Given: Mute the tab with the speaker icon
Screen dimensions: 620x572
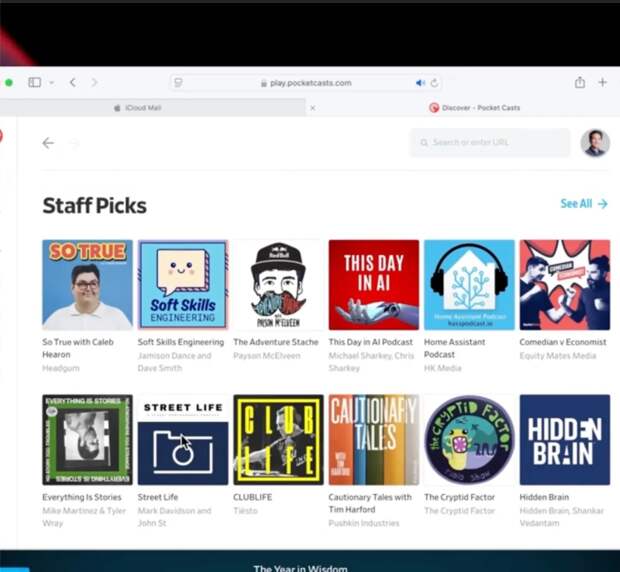Looking at the screenshot, I should point(420,83).
